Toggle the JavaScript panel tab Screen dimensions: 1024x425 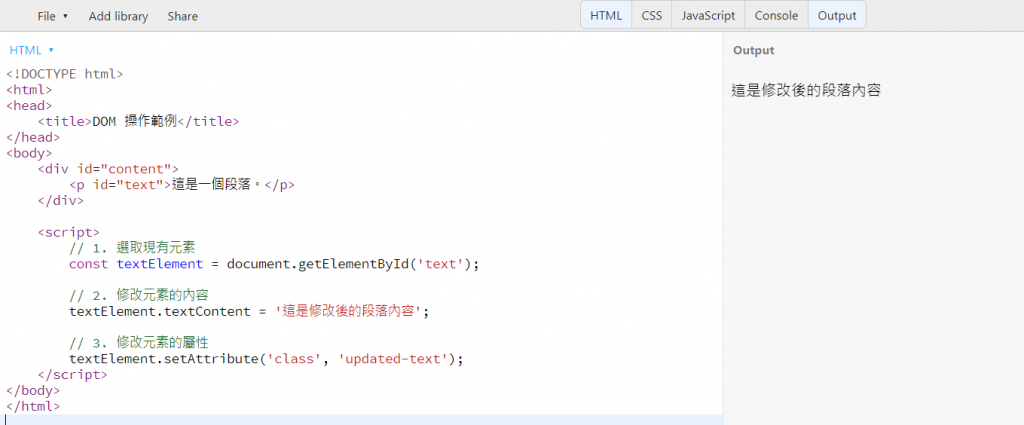coord(709,16)
